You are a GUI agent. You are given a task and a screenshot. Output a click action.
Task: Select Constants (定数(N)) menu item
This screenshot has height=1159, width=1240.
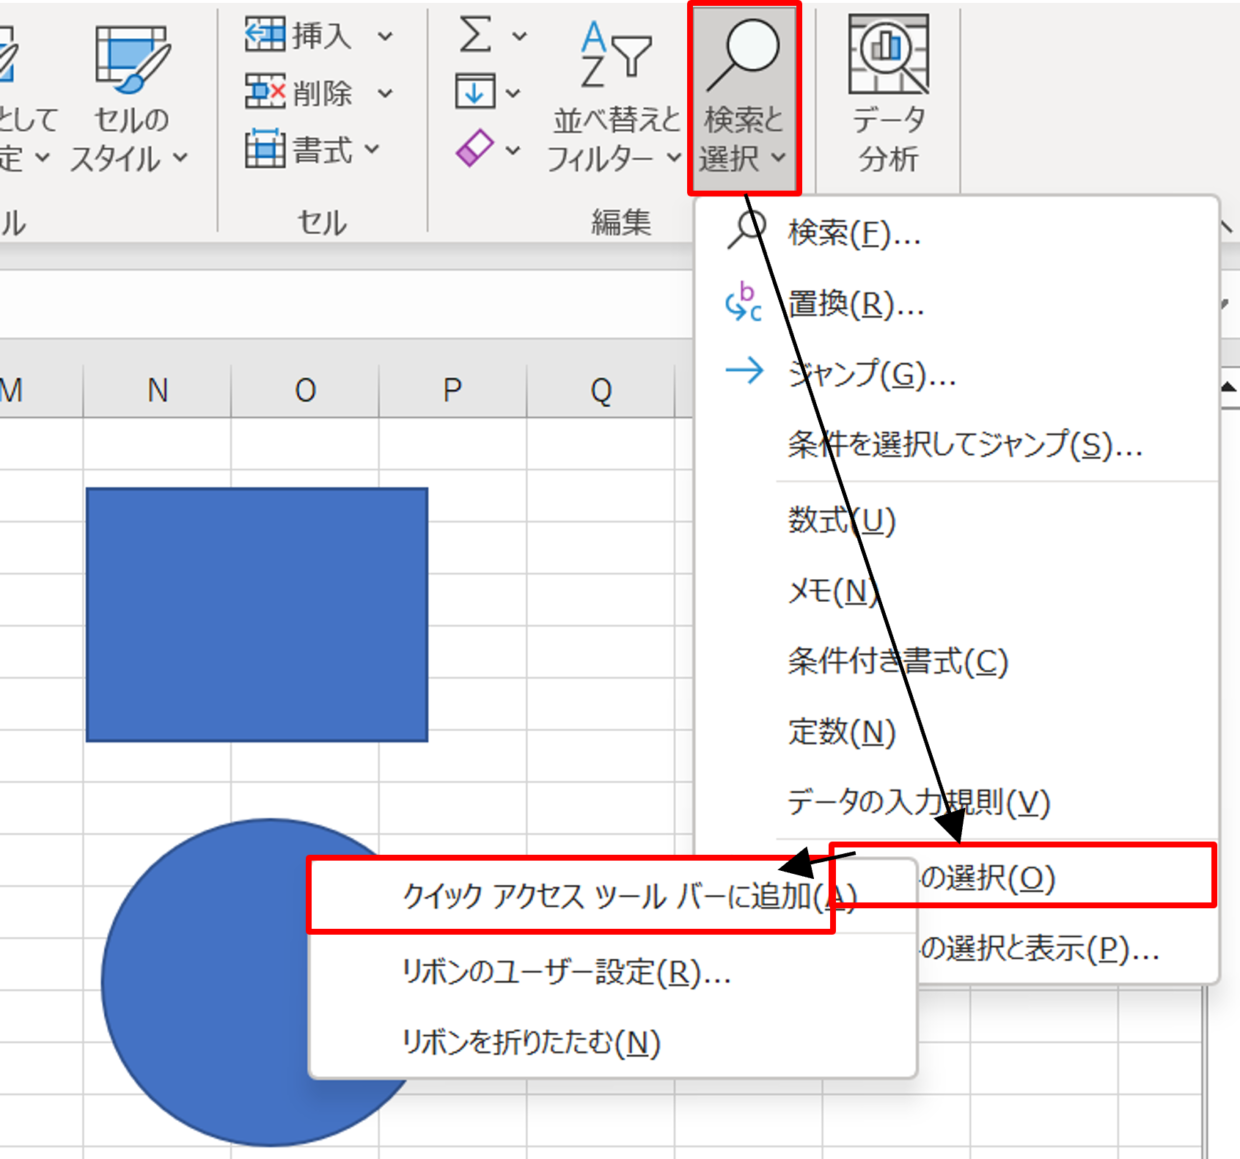tap(957, 732)
